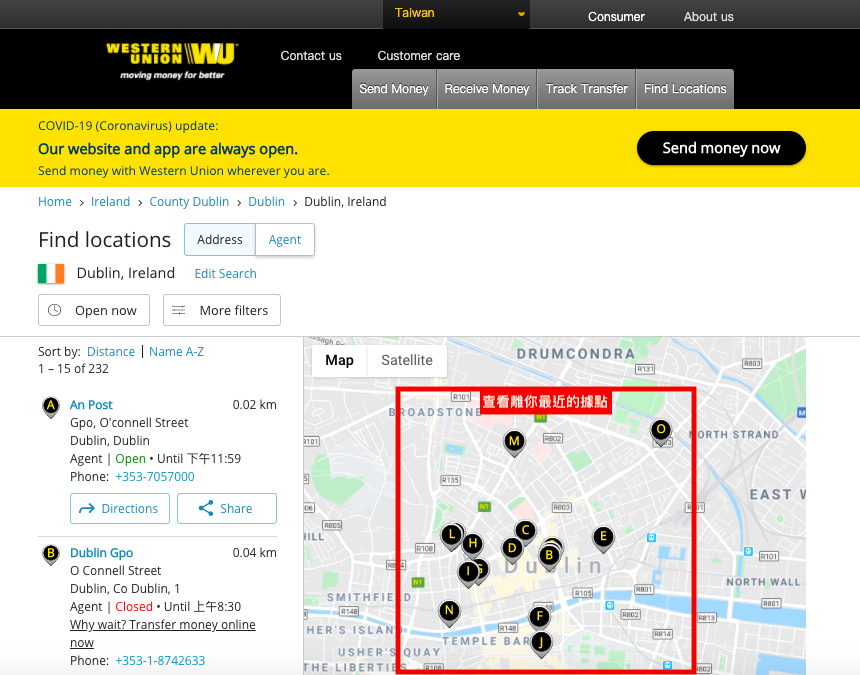Share the An Post location
Viewport: 860px width, 675px height.
point(227,508)
